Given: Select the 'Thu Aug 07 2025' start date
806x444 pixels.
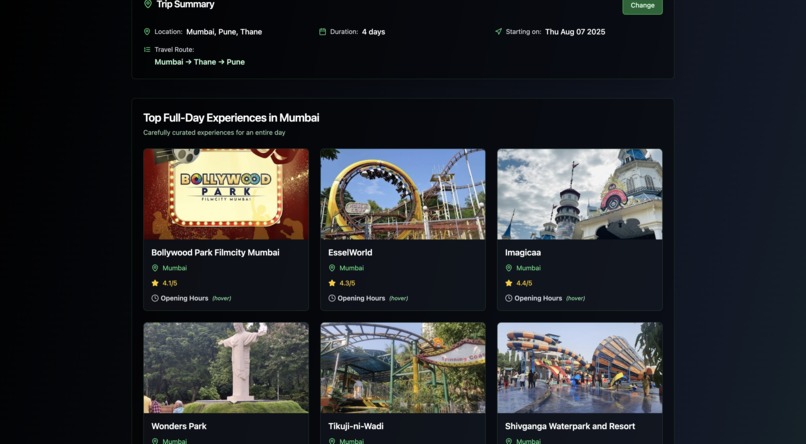Looking at the screenshot, I should 575,32.
